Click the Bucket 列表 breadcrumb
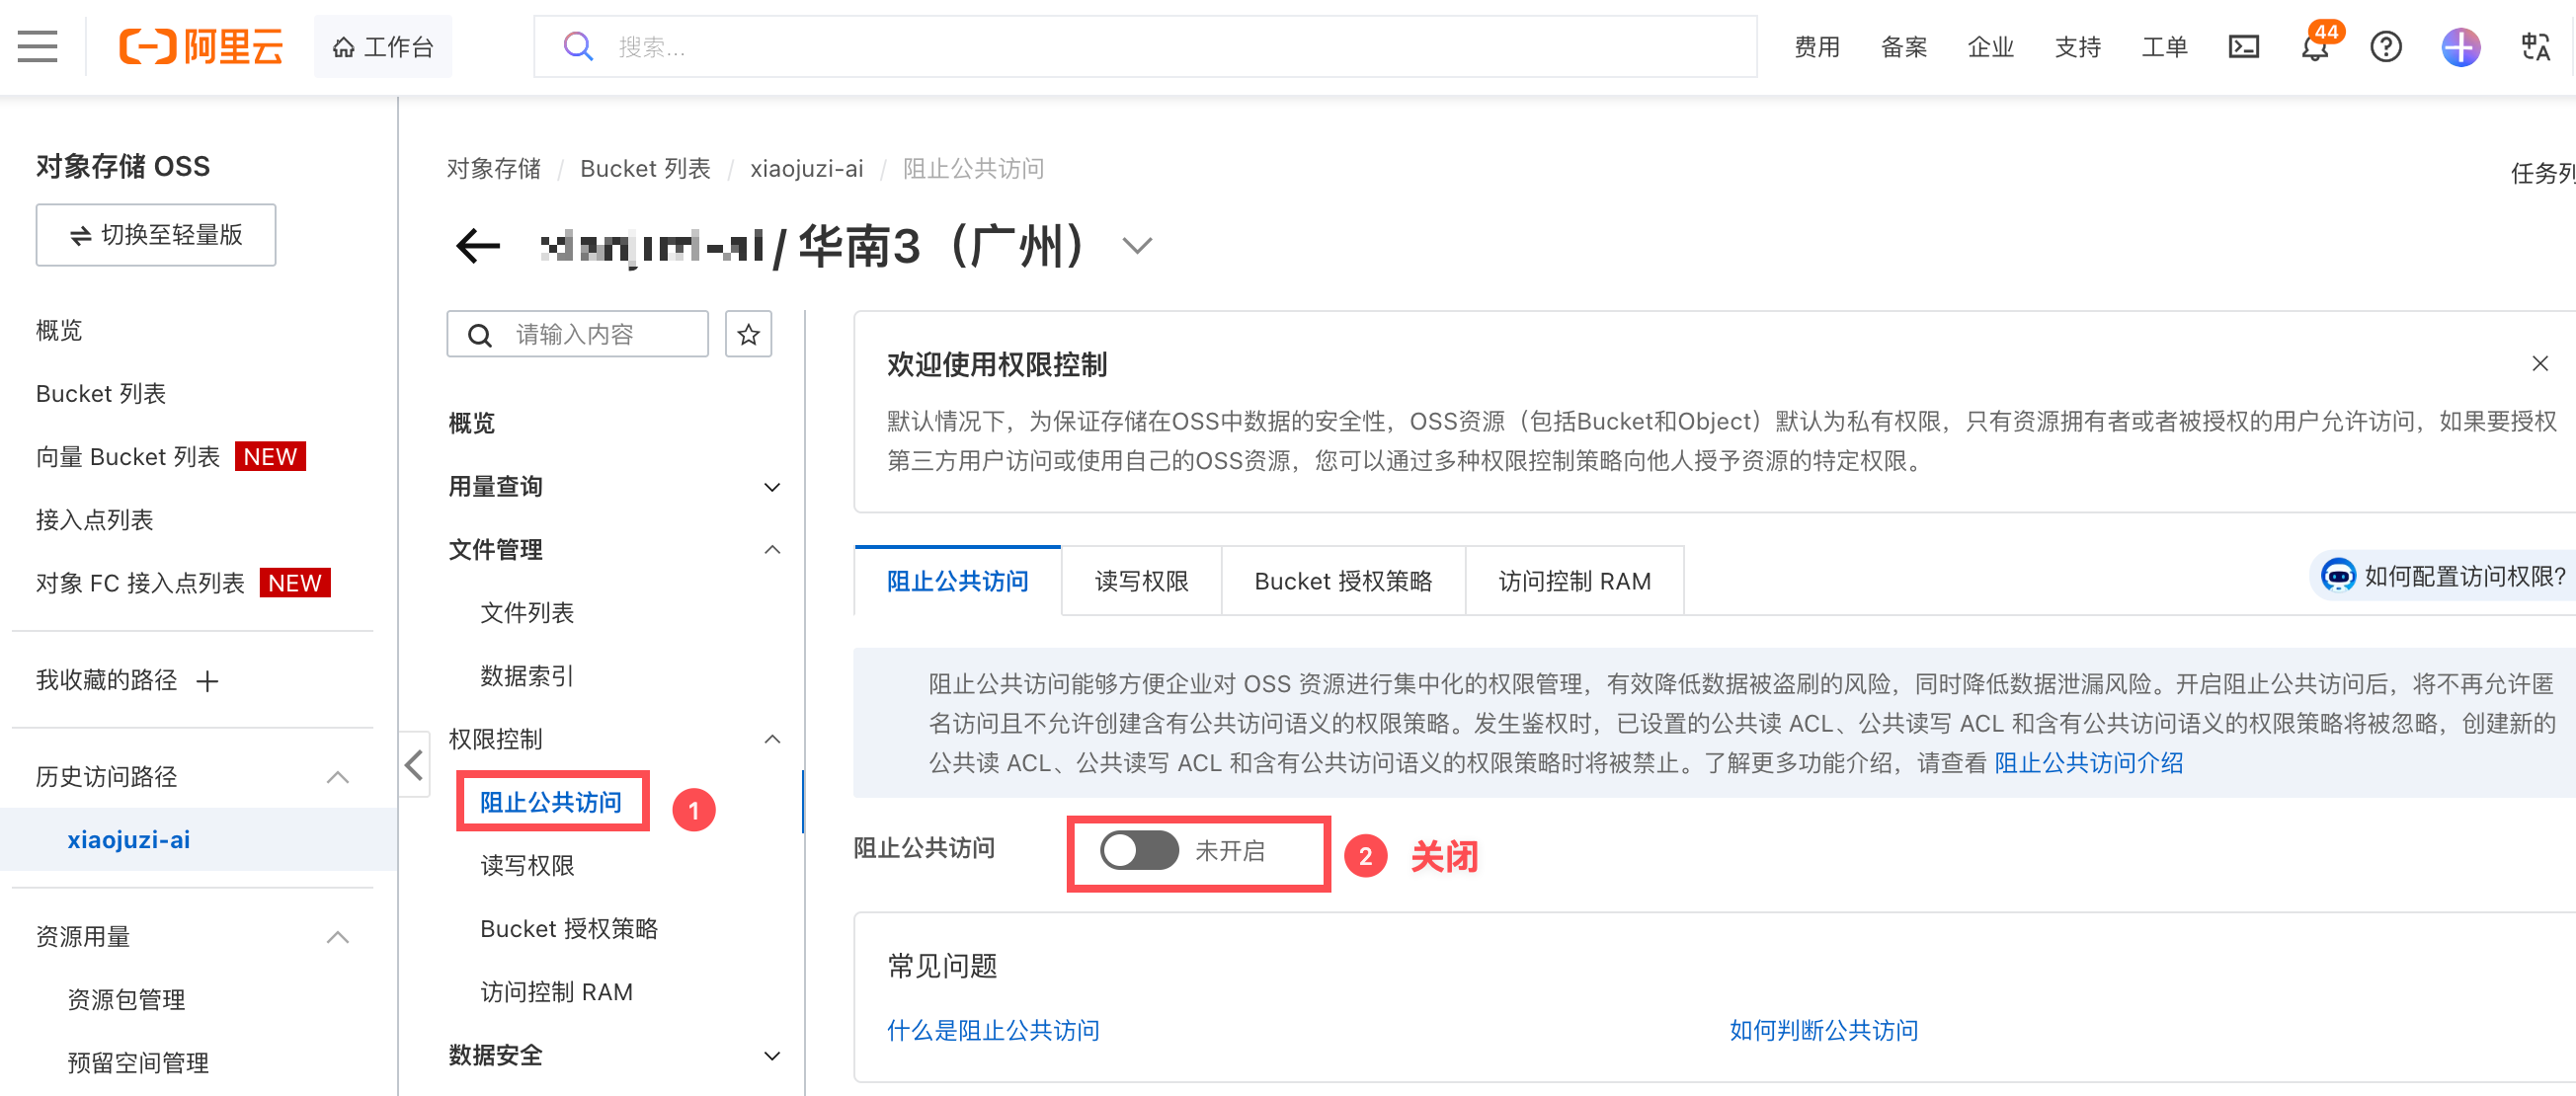Screen dimensions: 2576x1096 click(x=645, y=168)
